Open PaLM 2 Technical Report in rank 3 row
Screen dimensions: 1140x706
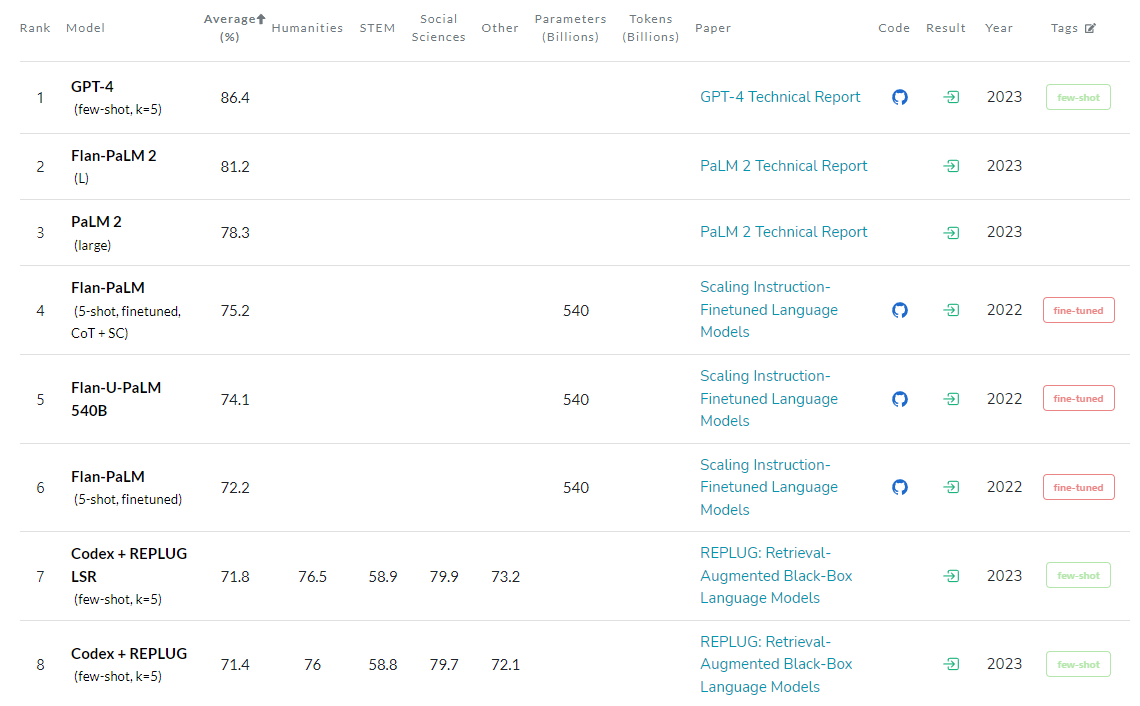tap(783, 232)
